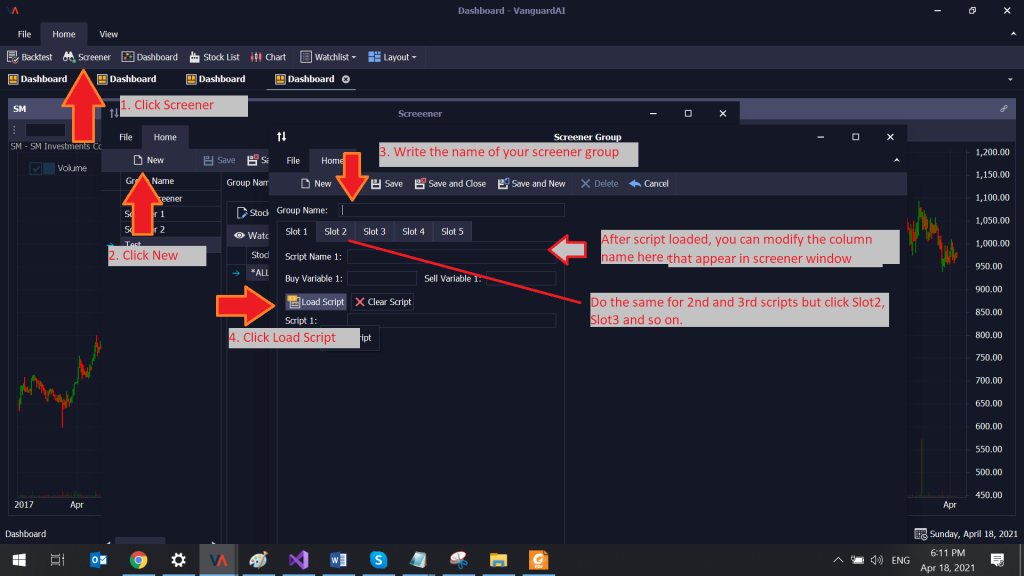Click the Volume color swatch
Viewport: 1024px width, 576px height.
[49, 169]
